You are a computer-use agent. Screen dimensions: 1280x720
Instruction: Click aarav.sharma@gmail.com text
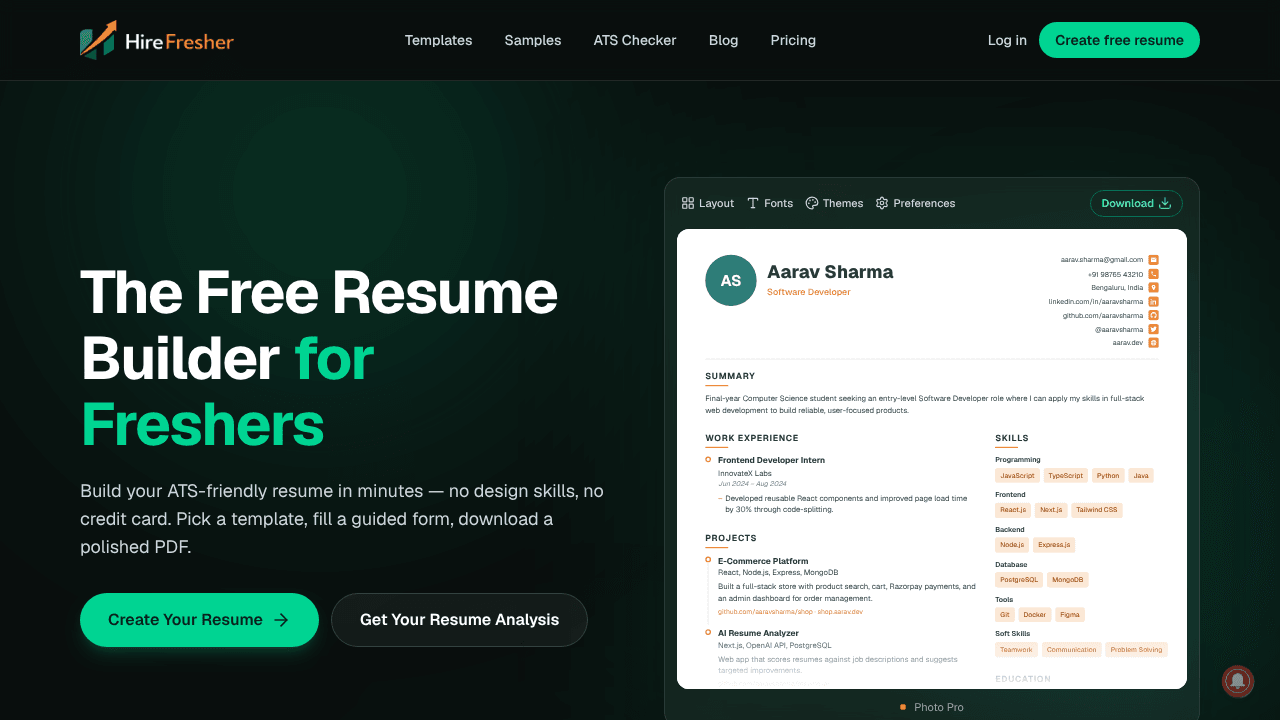point(1102,260)
